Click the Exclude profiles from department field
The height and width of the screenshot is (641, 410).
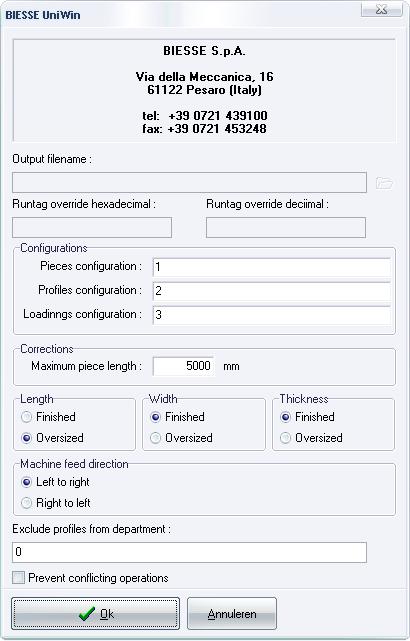[x=189, y=552]
